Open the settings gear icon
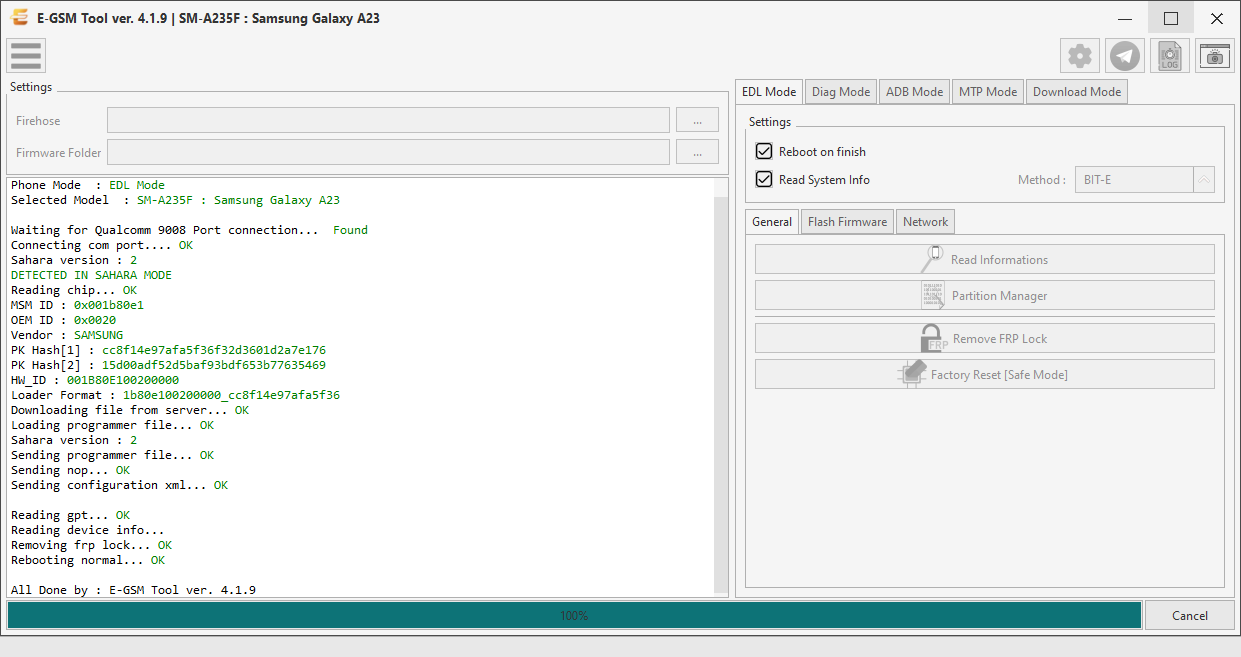 point(1080,56)
